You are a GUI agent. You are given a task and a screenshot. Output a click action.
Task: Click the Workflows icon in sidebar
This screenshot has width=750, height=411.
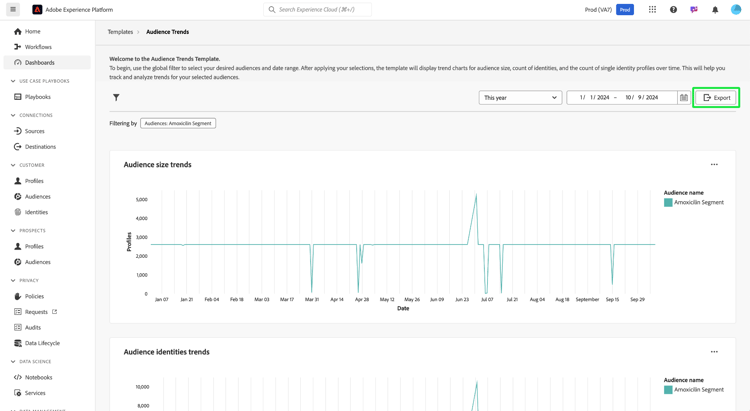[18, 47]
